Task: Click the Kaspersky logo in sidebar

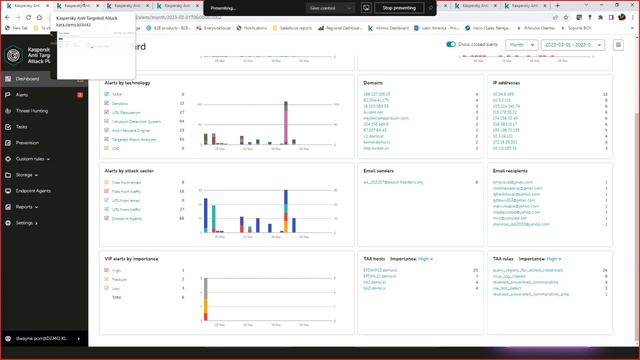Action: [13, 55]
